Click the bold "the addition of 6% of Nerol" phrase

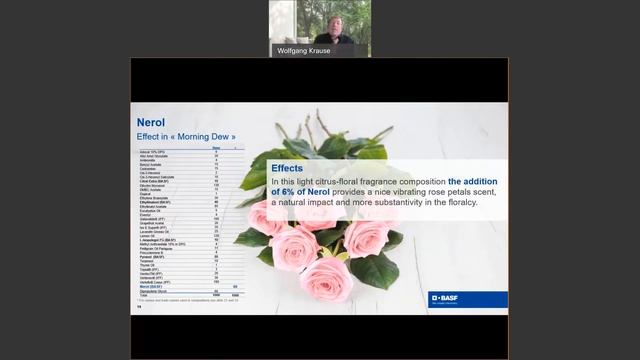click(384, 187)
